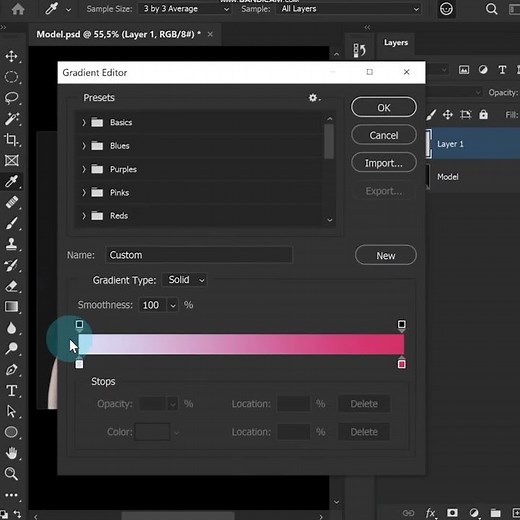Screen dimensions: 520x520
Task: Select Layer 1 in Layers panel
Action: click(x=473, y=144)
